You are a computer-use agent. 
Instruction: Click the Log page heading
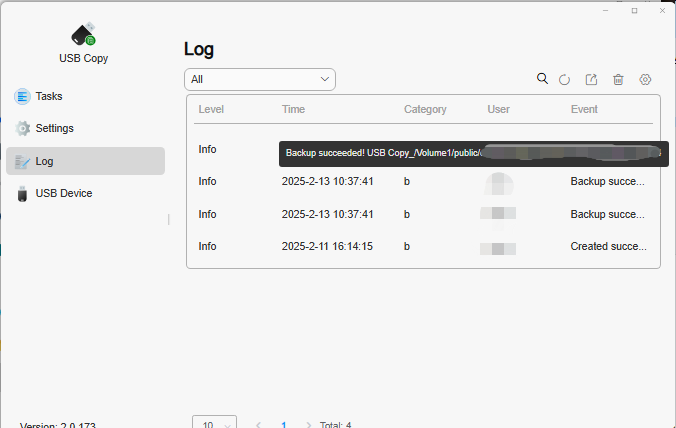point(199,49)
